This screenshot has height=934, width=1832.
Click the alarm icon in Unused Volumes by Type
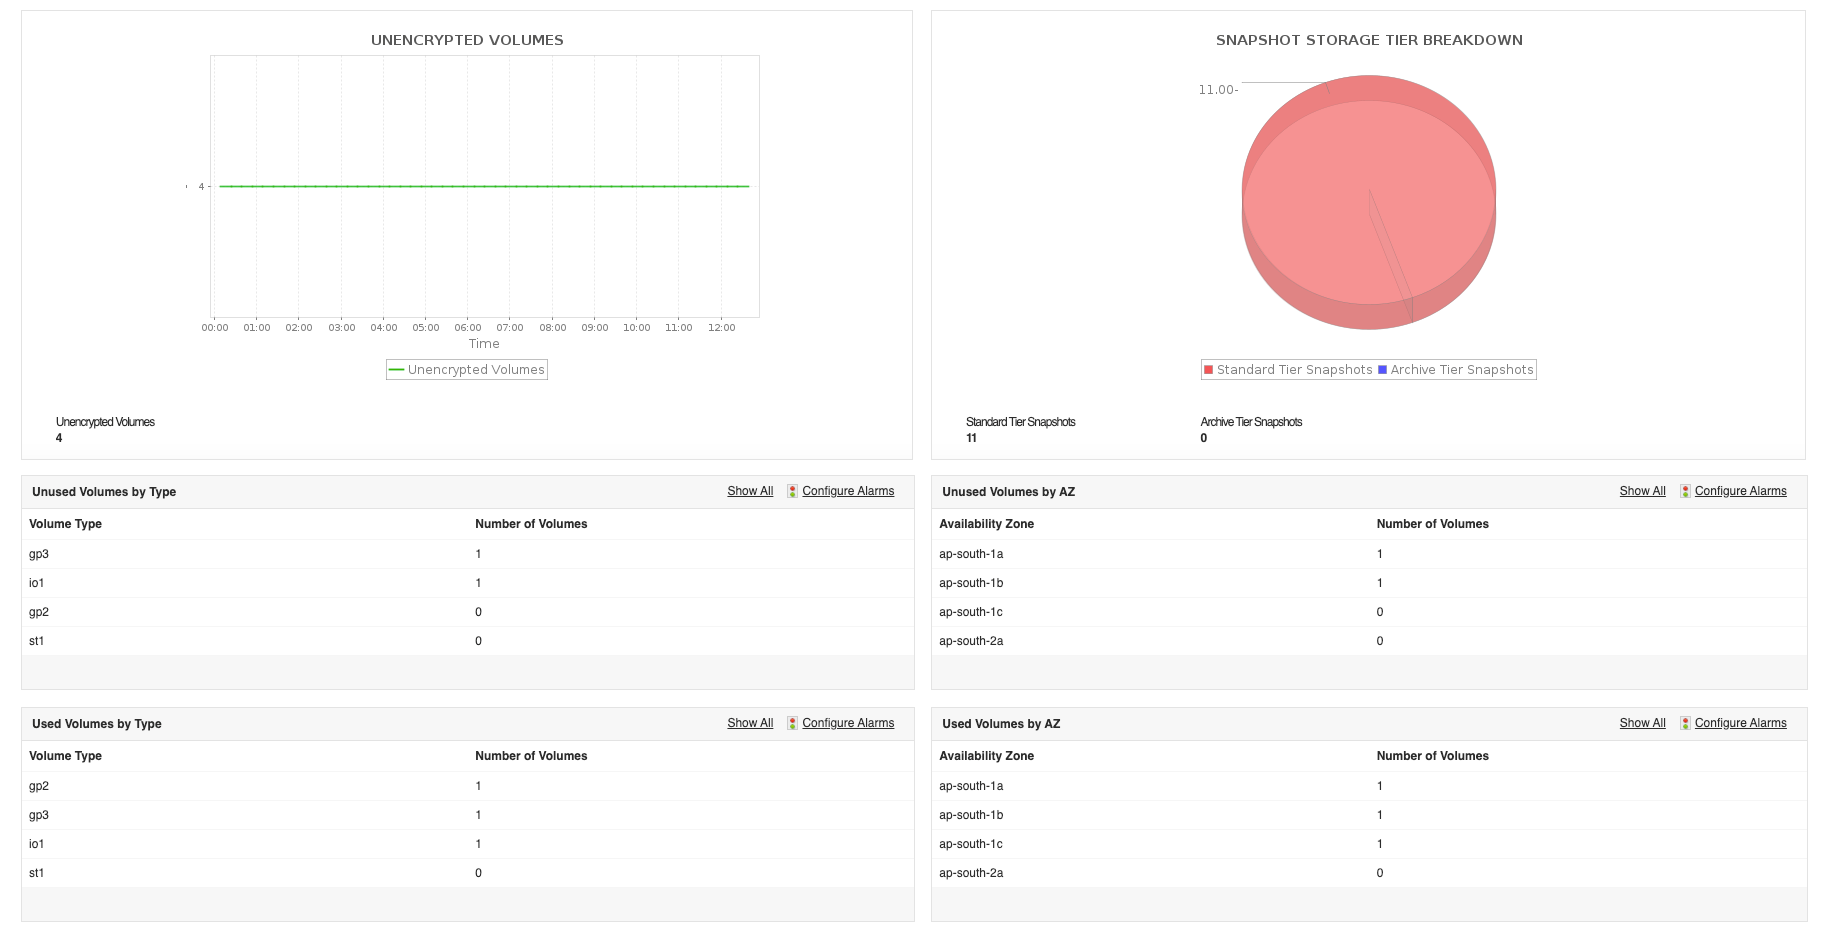pos(792,491)
